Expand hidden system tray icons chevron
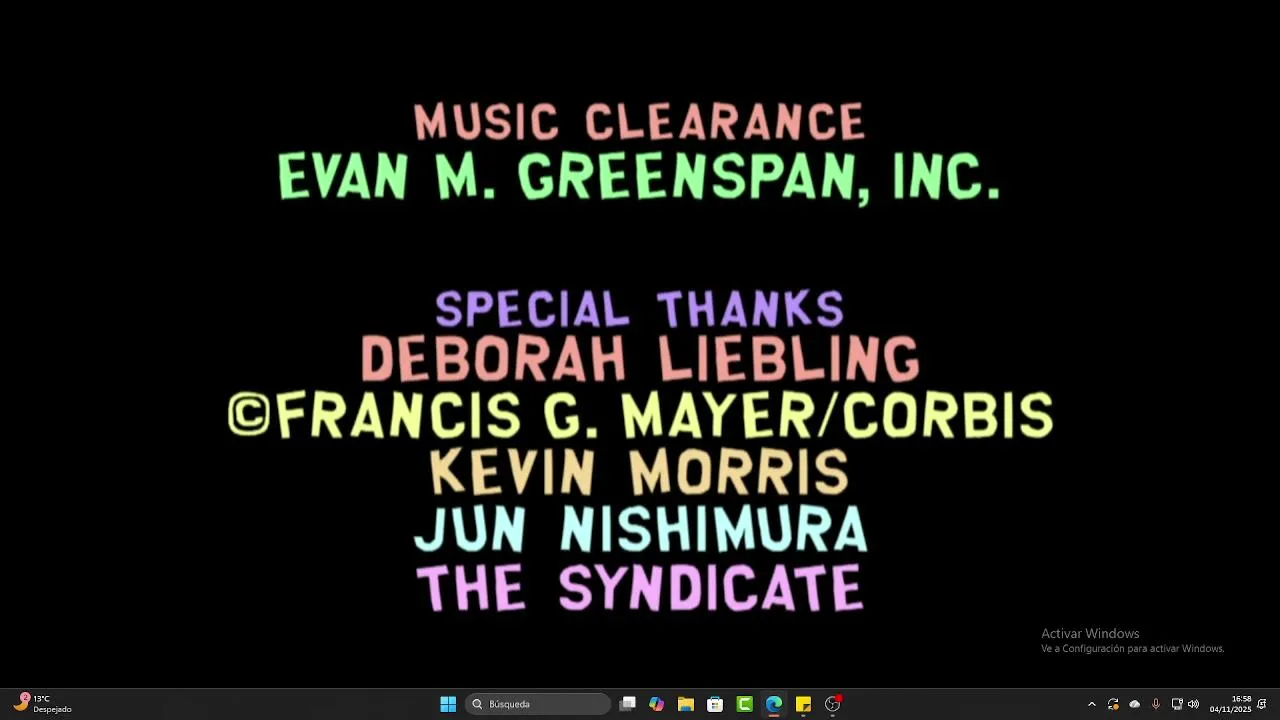The height and width of the screenshot is (720, 1280). [x=1091, y=704]
